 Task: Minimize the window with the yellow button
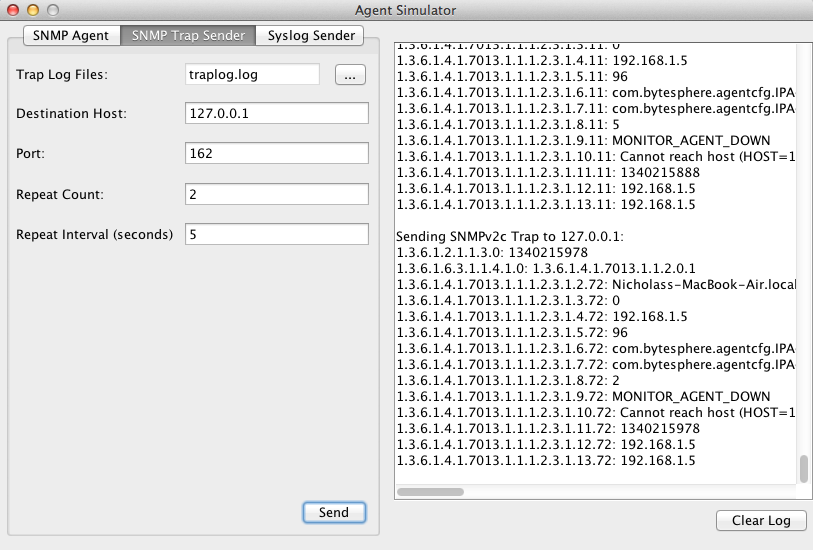[32, 10]
